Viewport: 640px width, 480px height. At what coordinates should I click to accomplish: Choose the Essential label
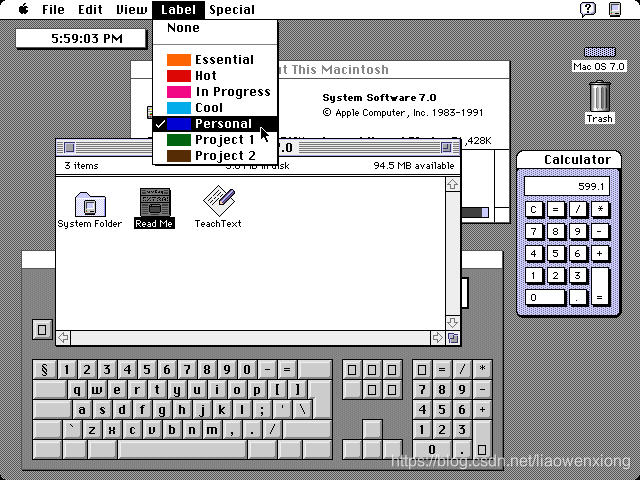(215, 60)
